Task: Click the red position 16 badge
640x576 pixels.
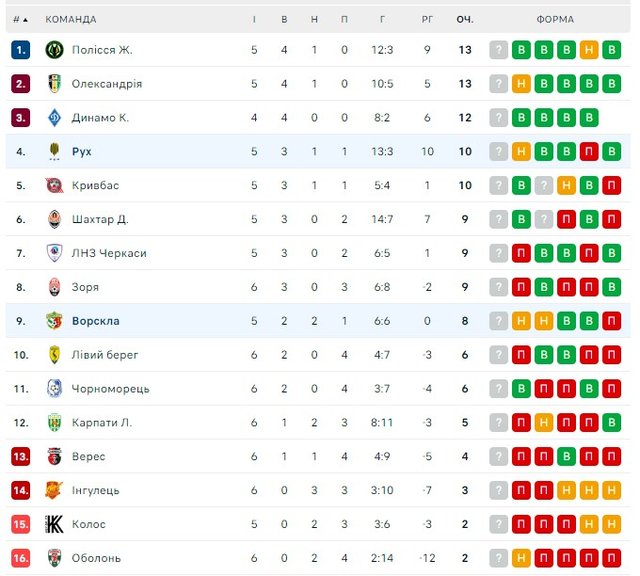Action: pyautogui.click(x=21, y=558)
